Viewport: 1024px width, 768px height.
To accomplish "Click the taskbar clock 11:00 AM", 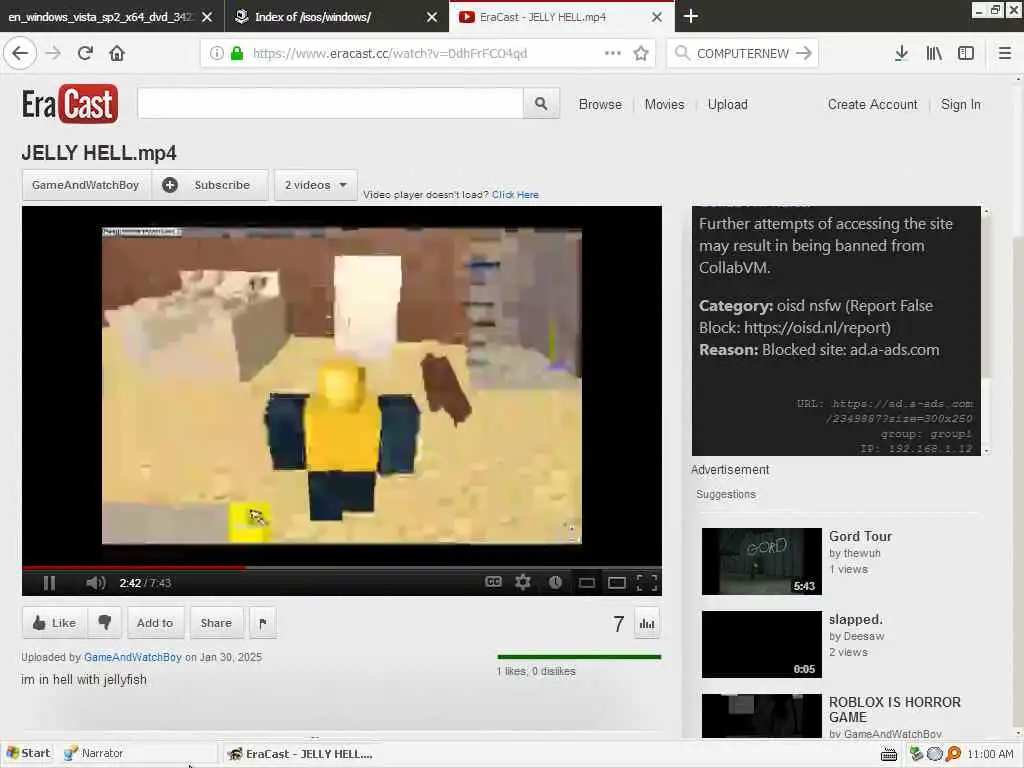I will point(990,754).
